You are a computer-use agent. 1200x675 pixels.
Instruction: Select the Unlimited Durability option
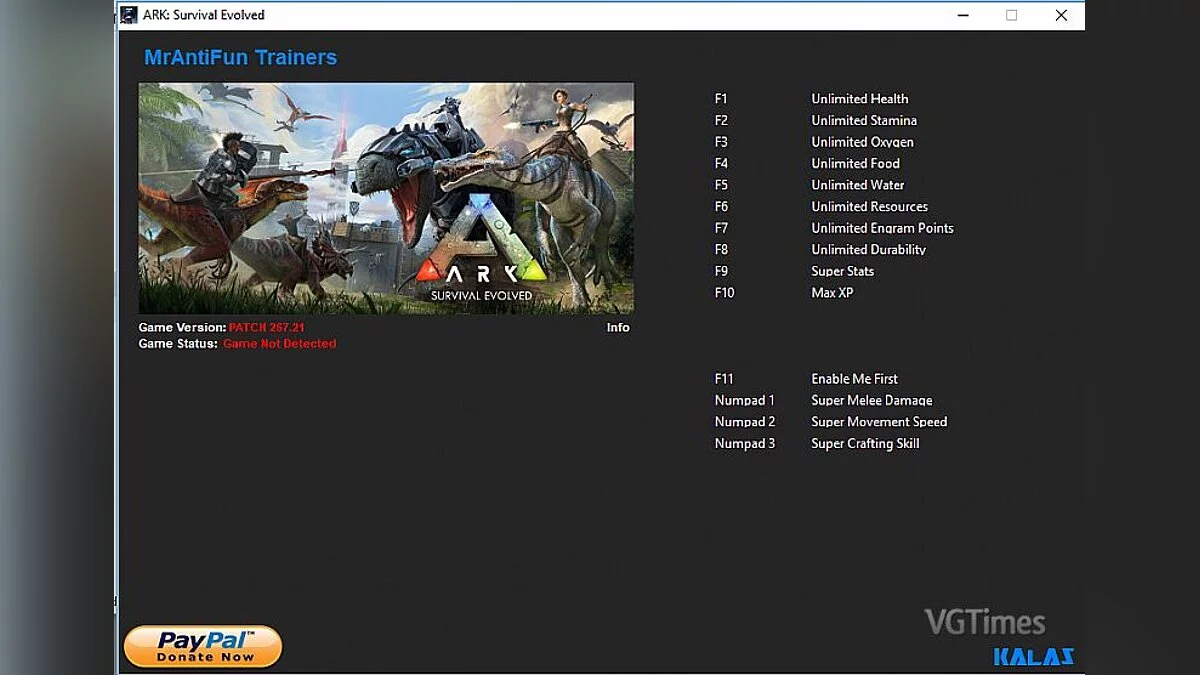[x=868, y=249]
